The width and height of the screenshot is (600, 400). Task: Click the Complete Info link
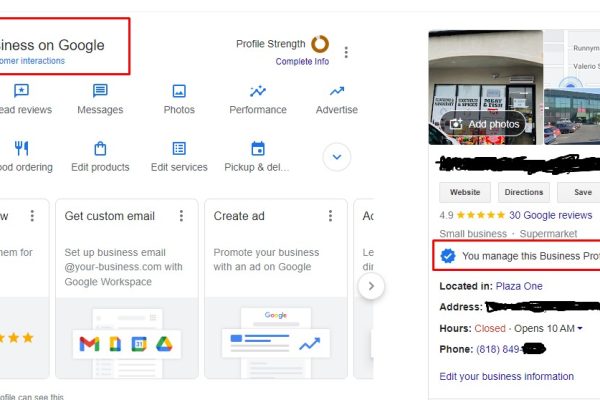point(302,62)
